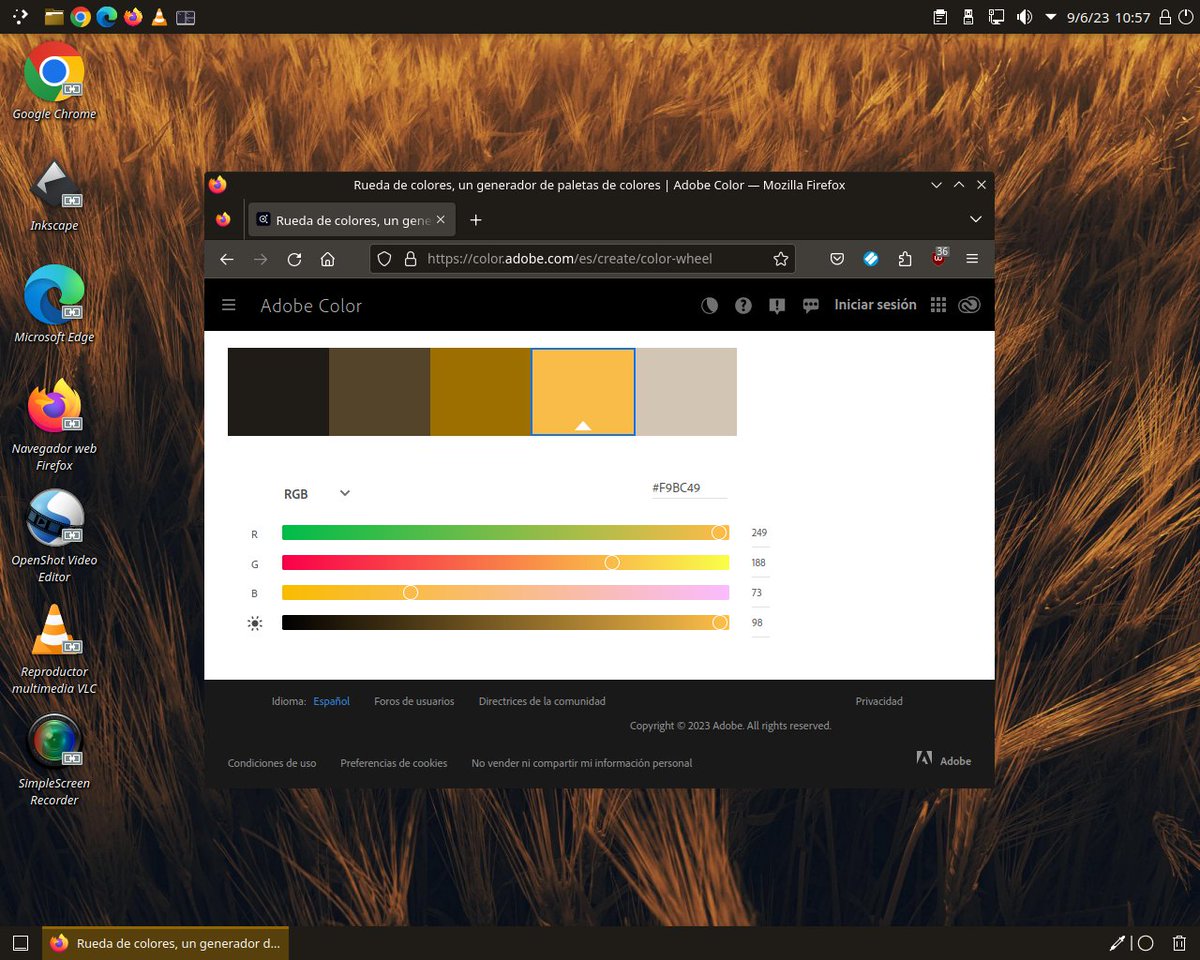Image resolution: width=1200 pixels, height=960 pixels.
Task: Launch Google Chrome desktop shortcut
Action: pyautogui.click(x=54, y=82)
